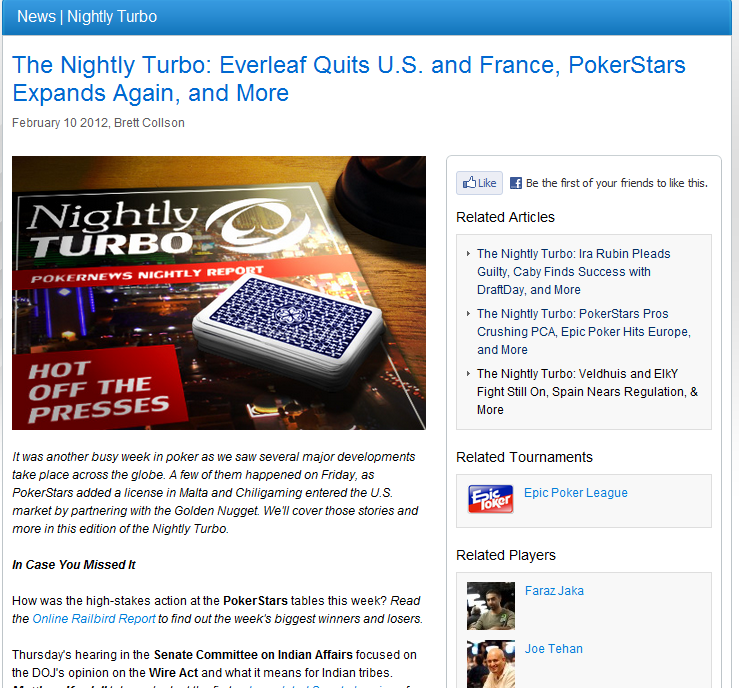Open the Nightly Turbo breadcrumb in header
The image size is (739, 688).
pyautogui.click(x=112, y=16)
